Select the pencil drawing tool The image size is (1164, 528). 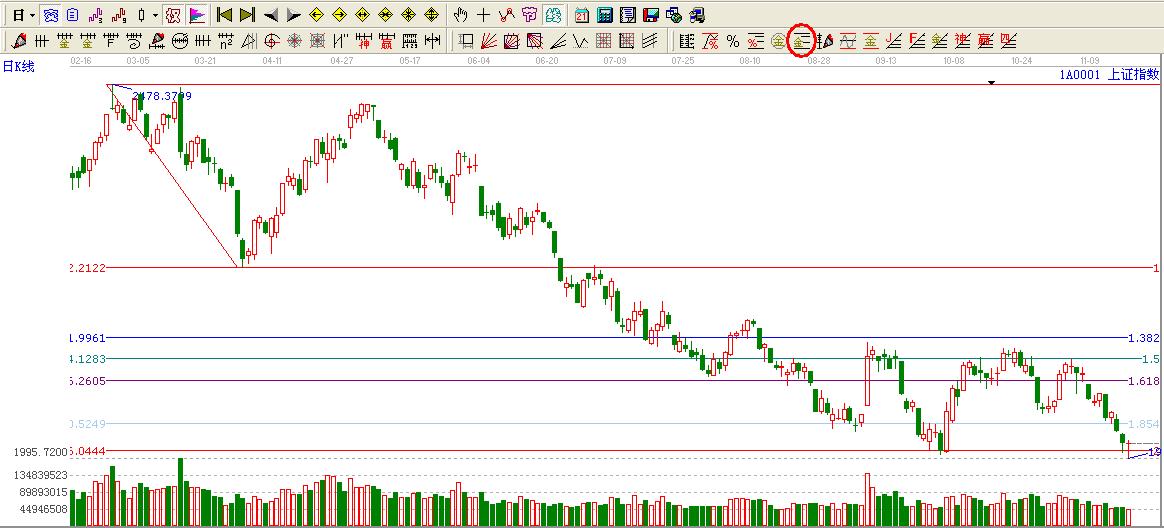click(19, 41)
